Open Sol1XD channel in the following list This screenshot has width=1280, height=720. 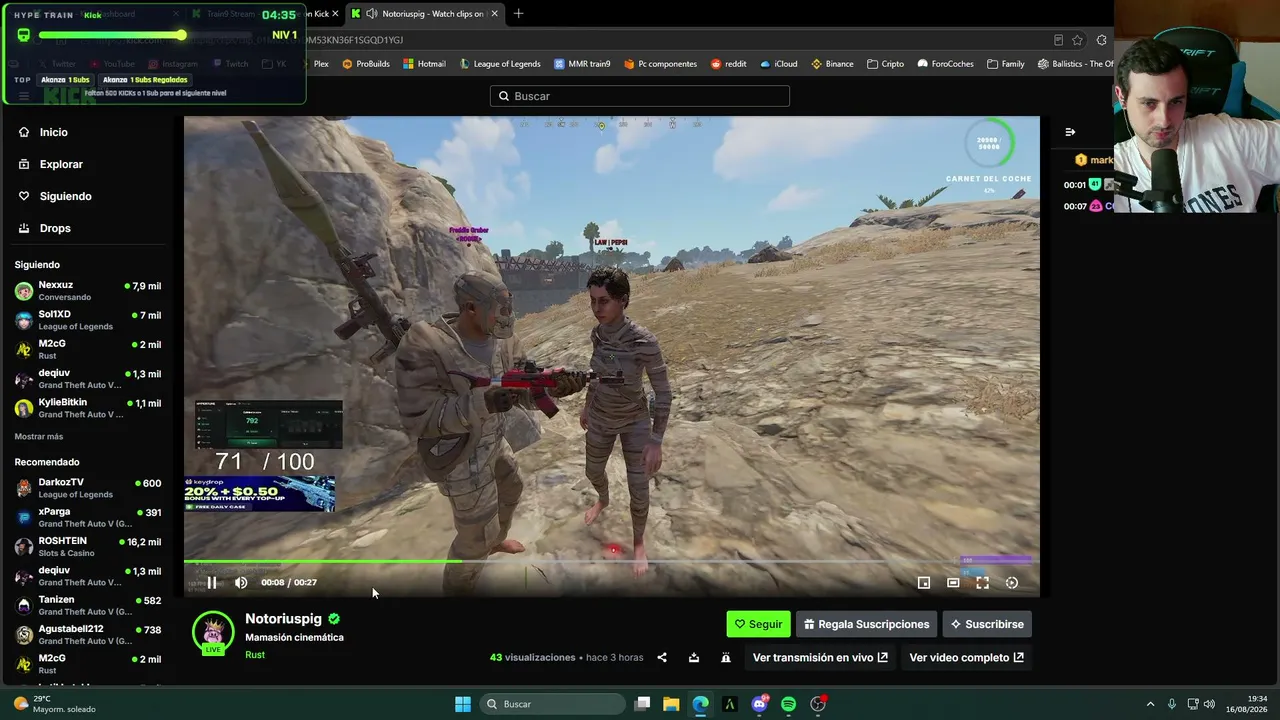(x=88, y=320)
